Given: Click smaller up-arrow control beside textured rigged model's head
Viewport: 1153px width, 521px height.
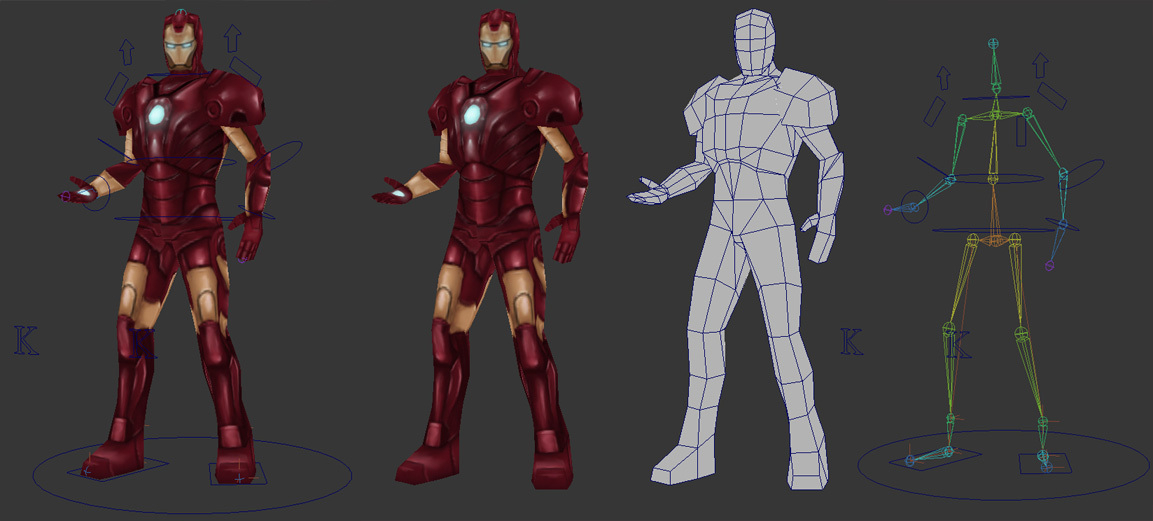Looking at the screenshot, I should click(x=126, y=51).
